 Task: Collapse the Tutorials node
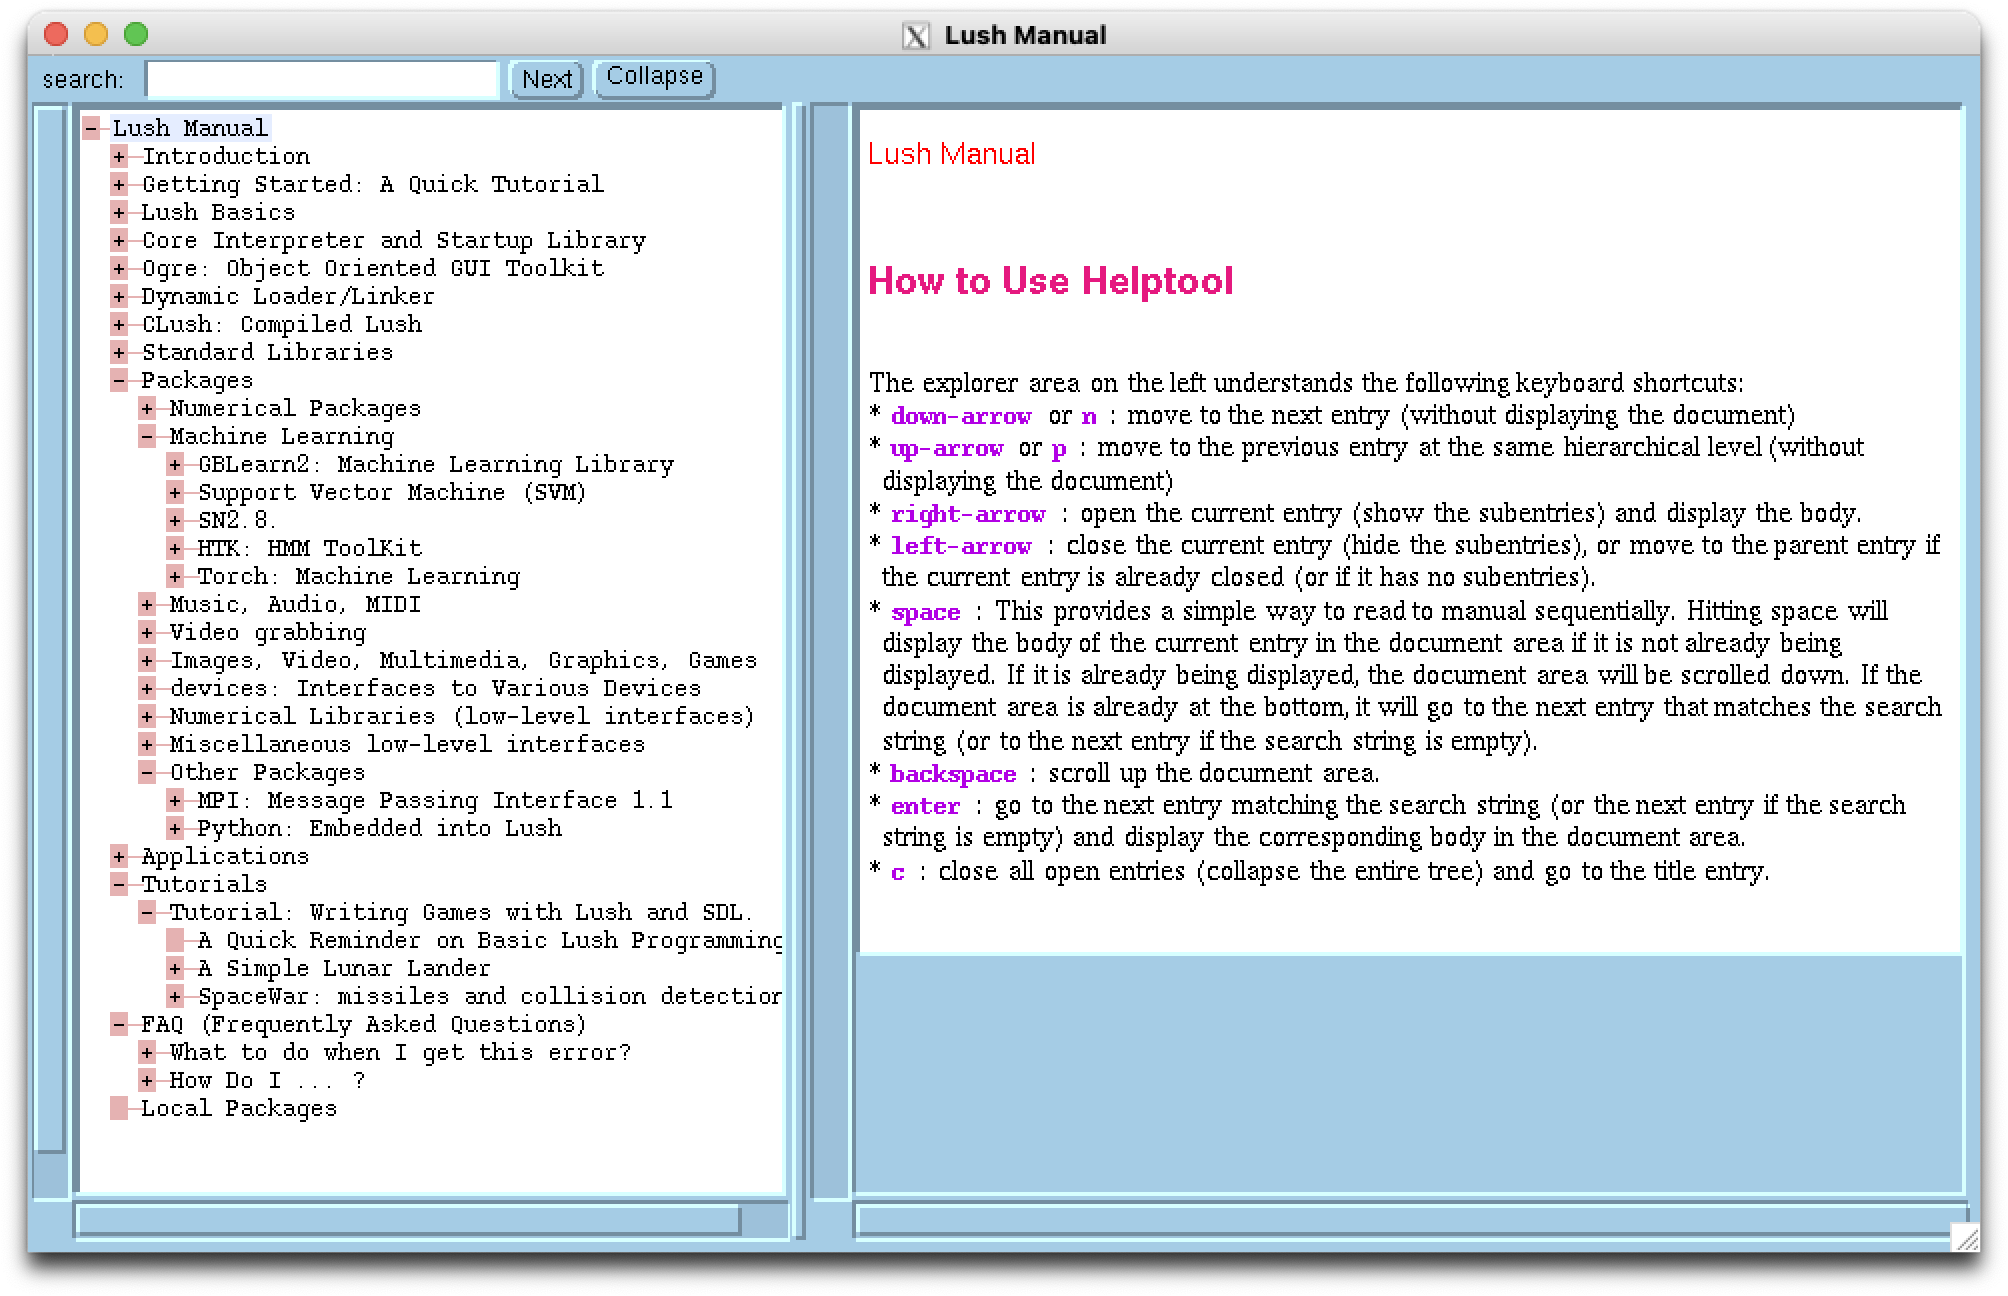pos(119,884)
